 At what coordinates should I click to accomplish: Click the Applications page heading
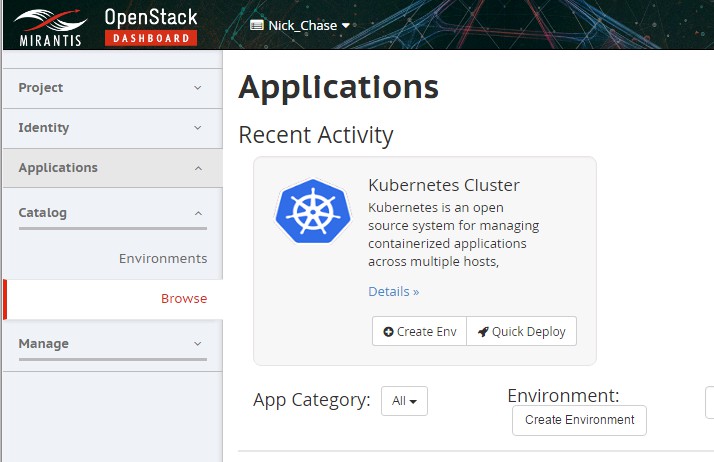point(338,87)
